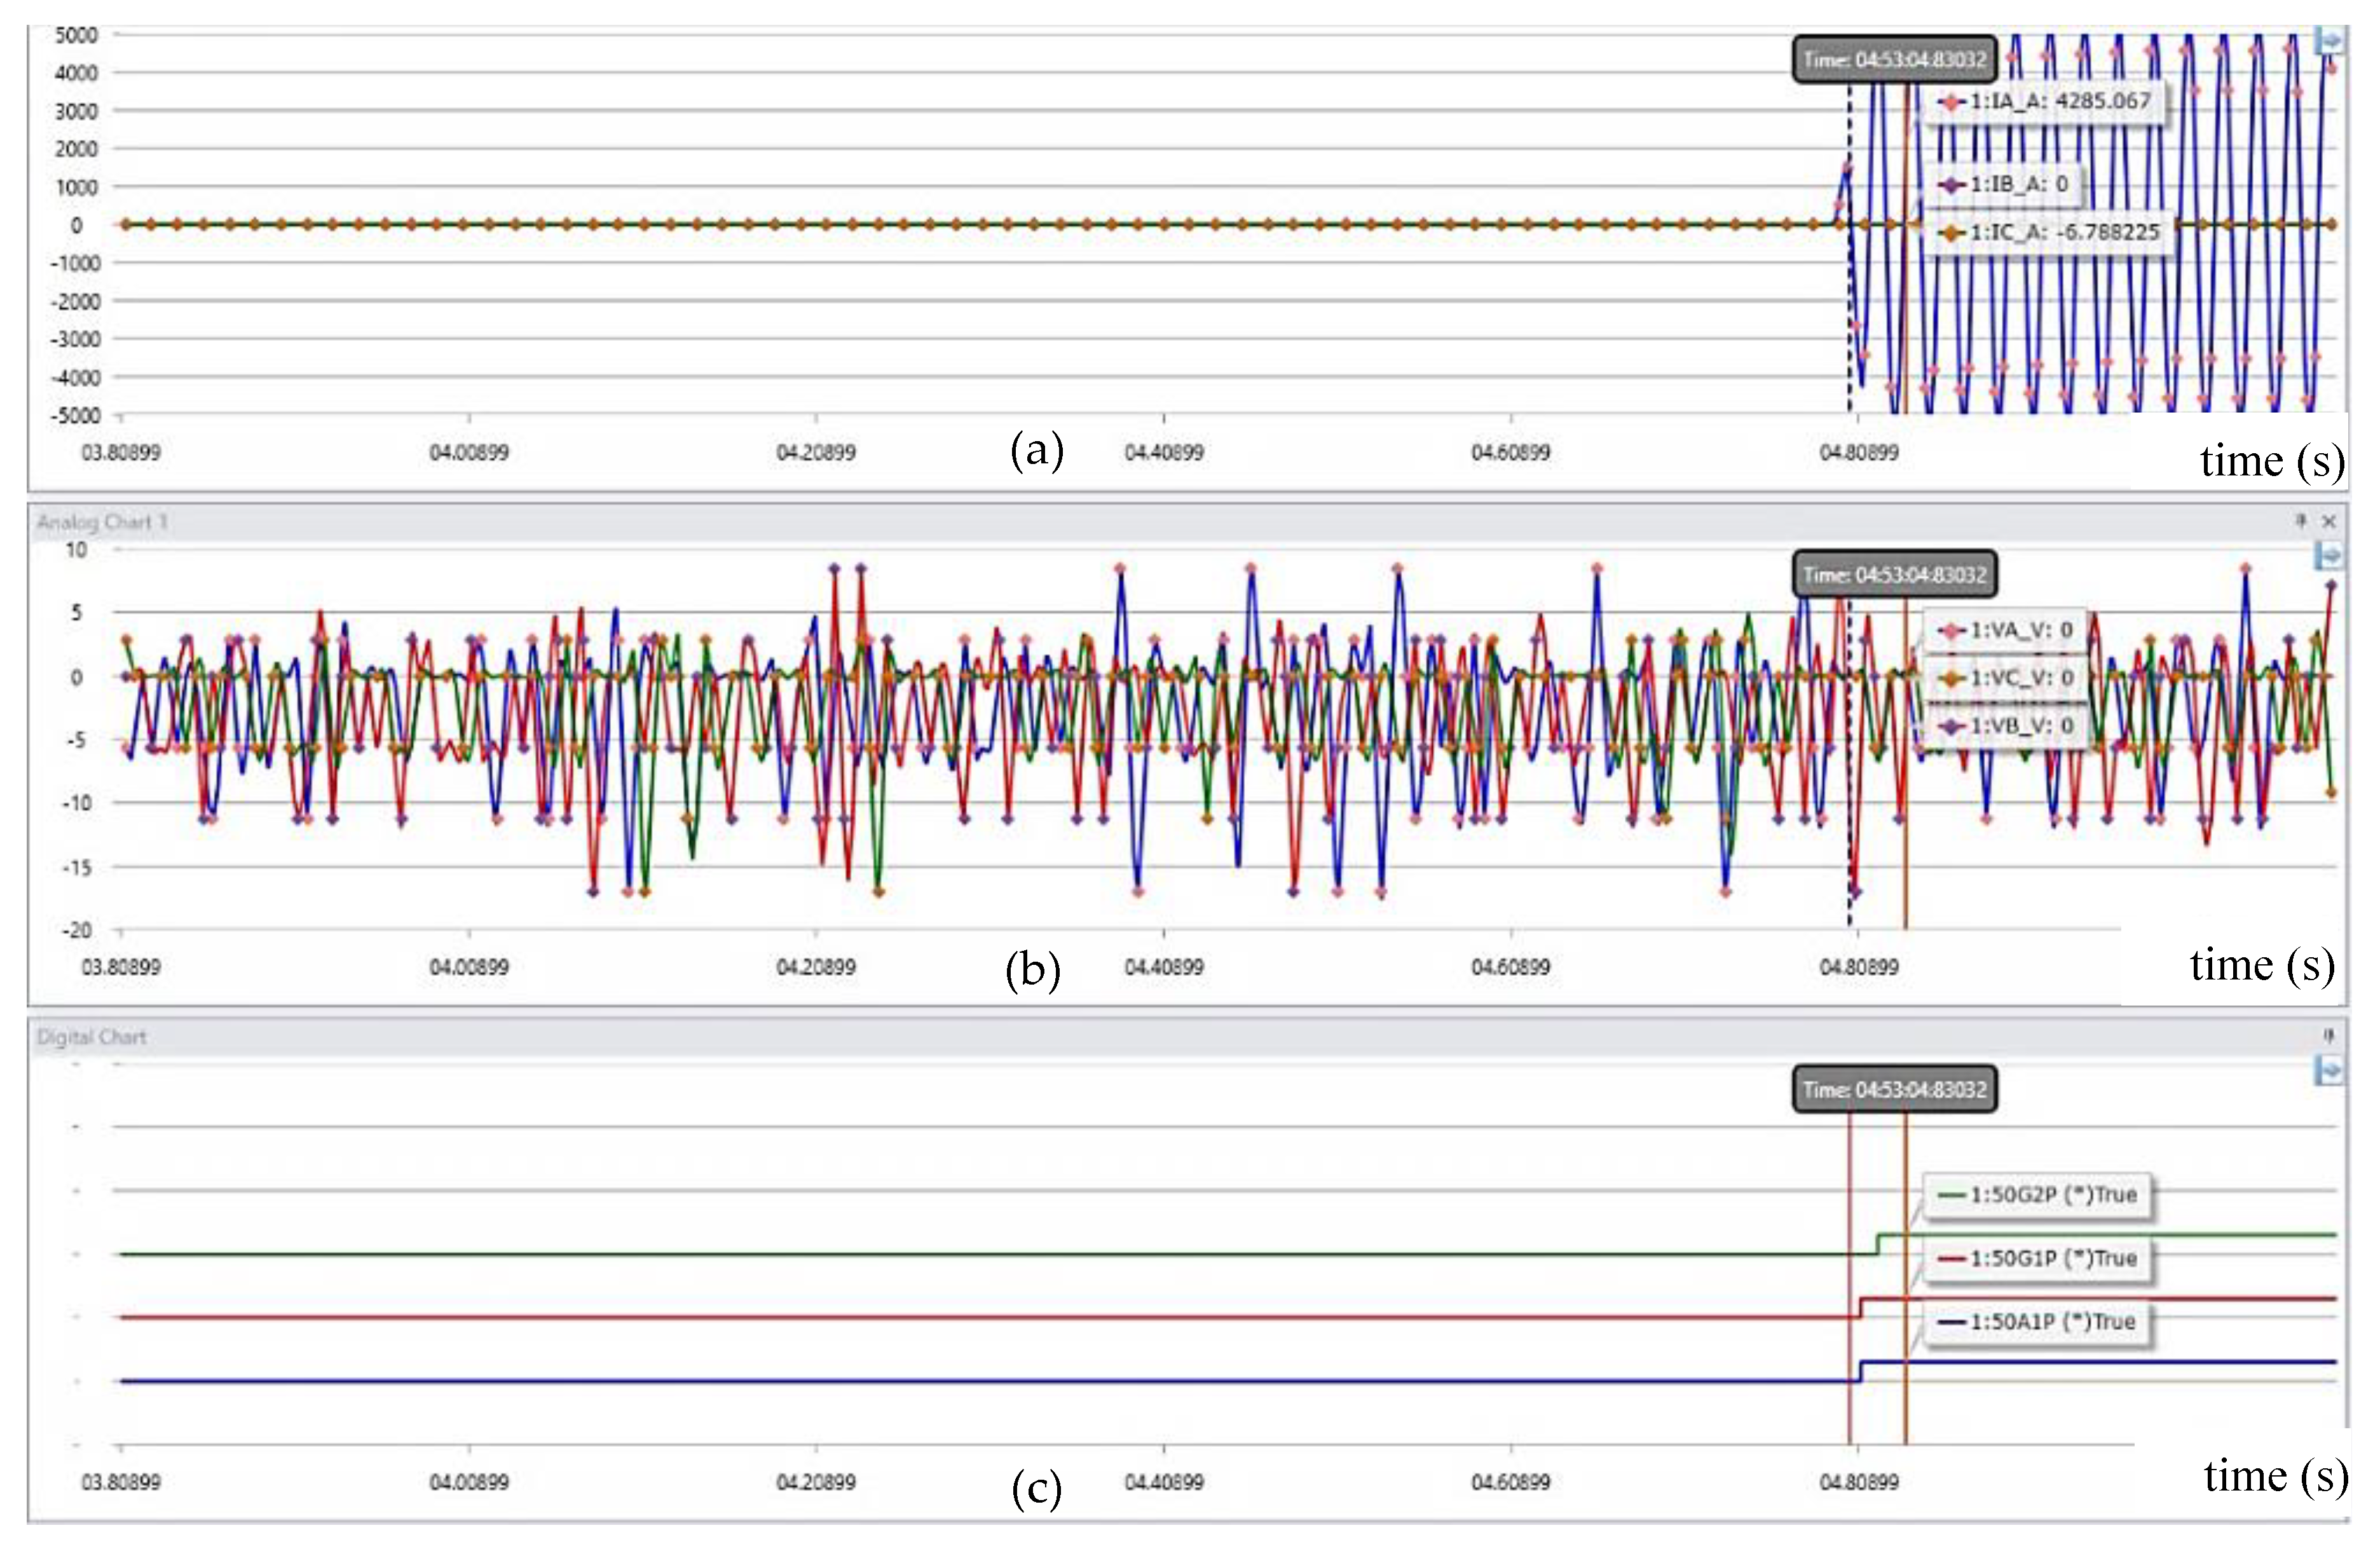This screenshot has width=2380, height=1556.
Task: Click 04.60899 on the Digital Chart's time axis
Action: click(1511, 1482)
